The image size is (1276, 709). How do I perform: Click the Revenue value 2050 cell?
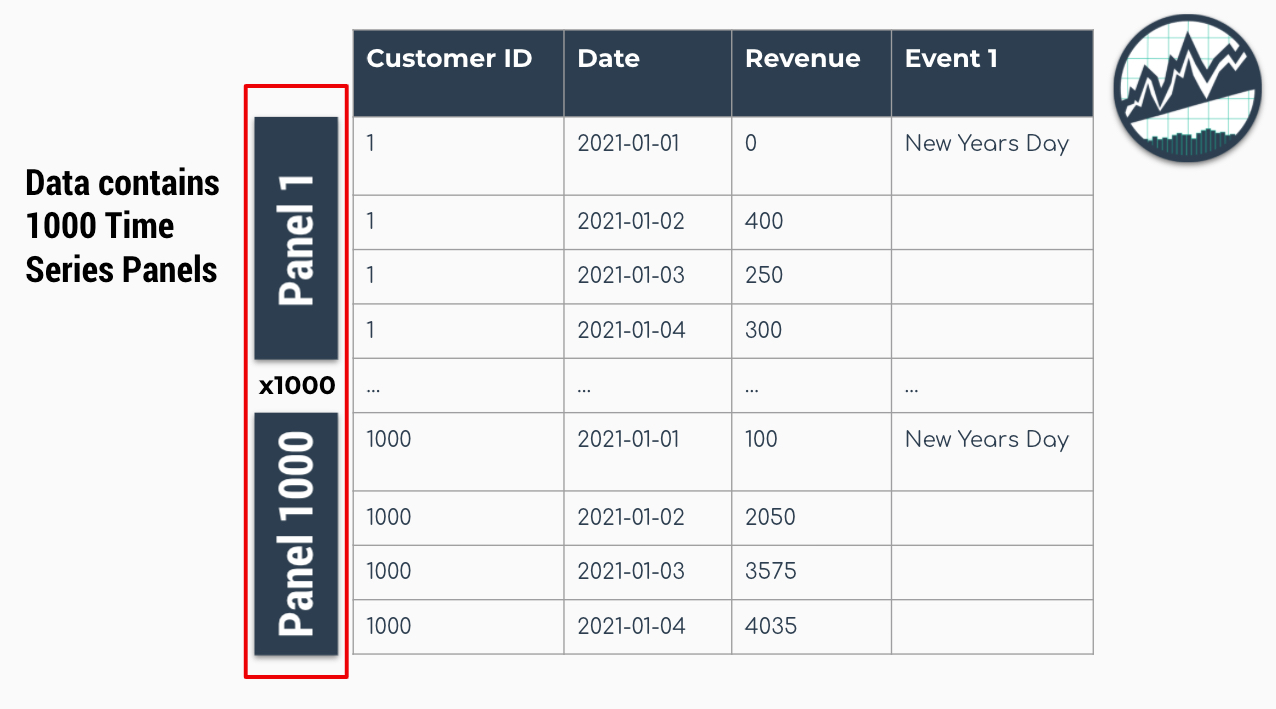click(767, 517)
